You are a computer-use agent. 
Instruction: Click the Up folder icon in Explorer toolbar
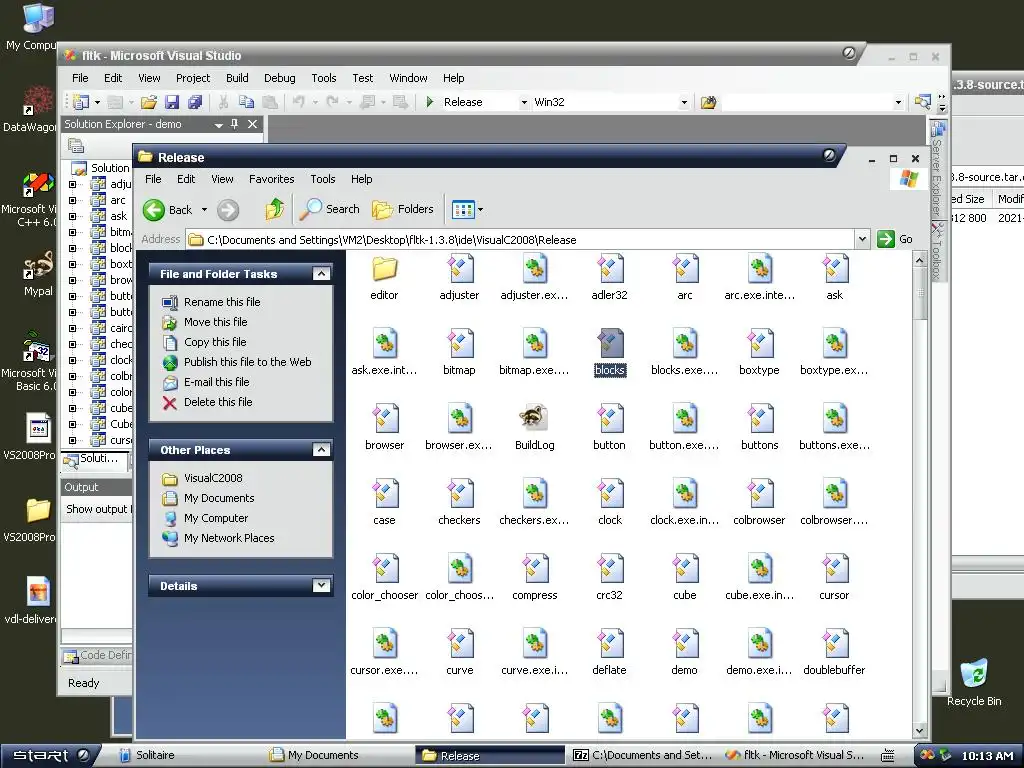[274, 210]
